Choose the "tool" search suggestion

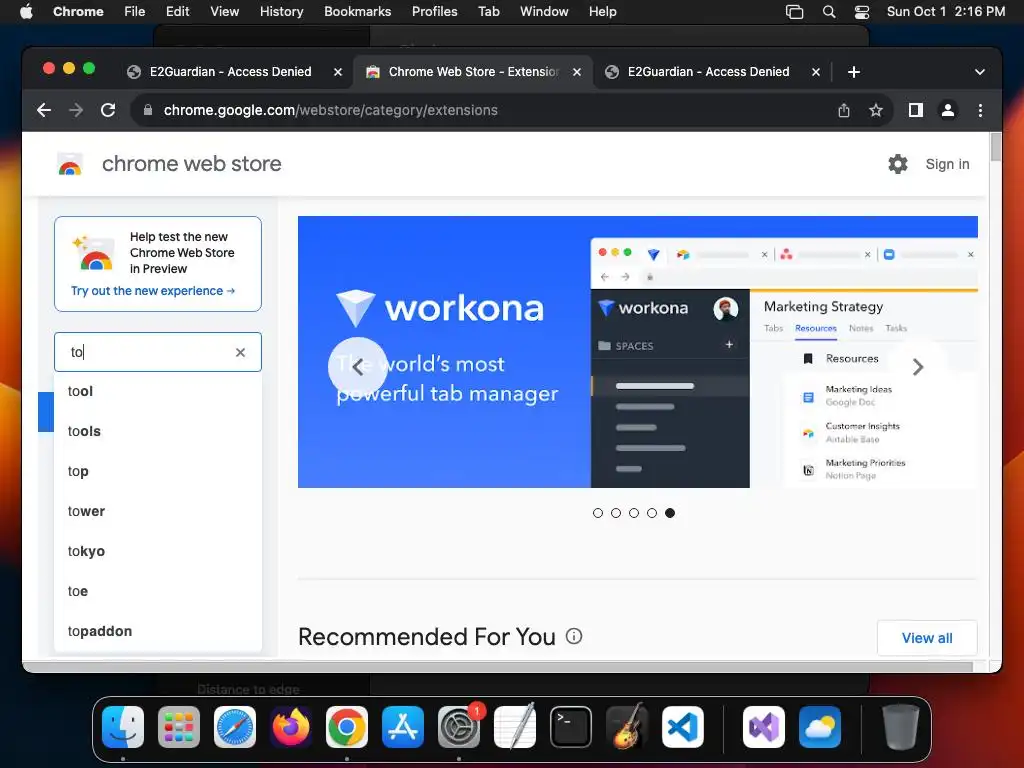pyautogui.click(x=158, y=391)
